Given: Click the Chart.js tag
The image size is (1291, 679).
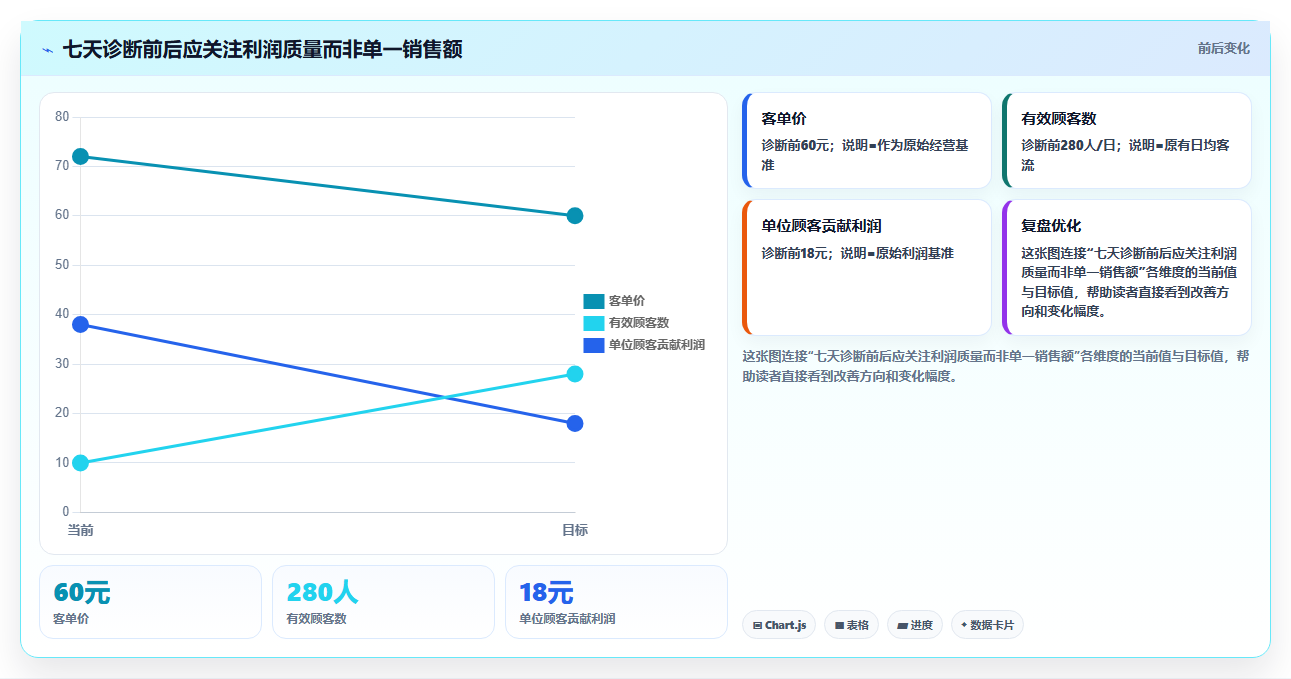Looking at the screenshot, I should [x=778, y=625].
